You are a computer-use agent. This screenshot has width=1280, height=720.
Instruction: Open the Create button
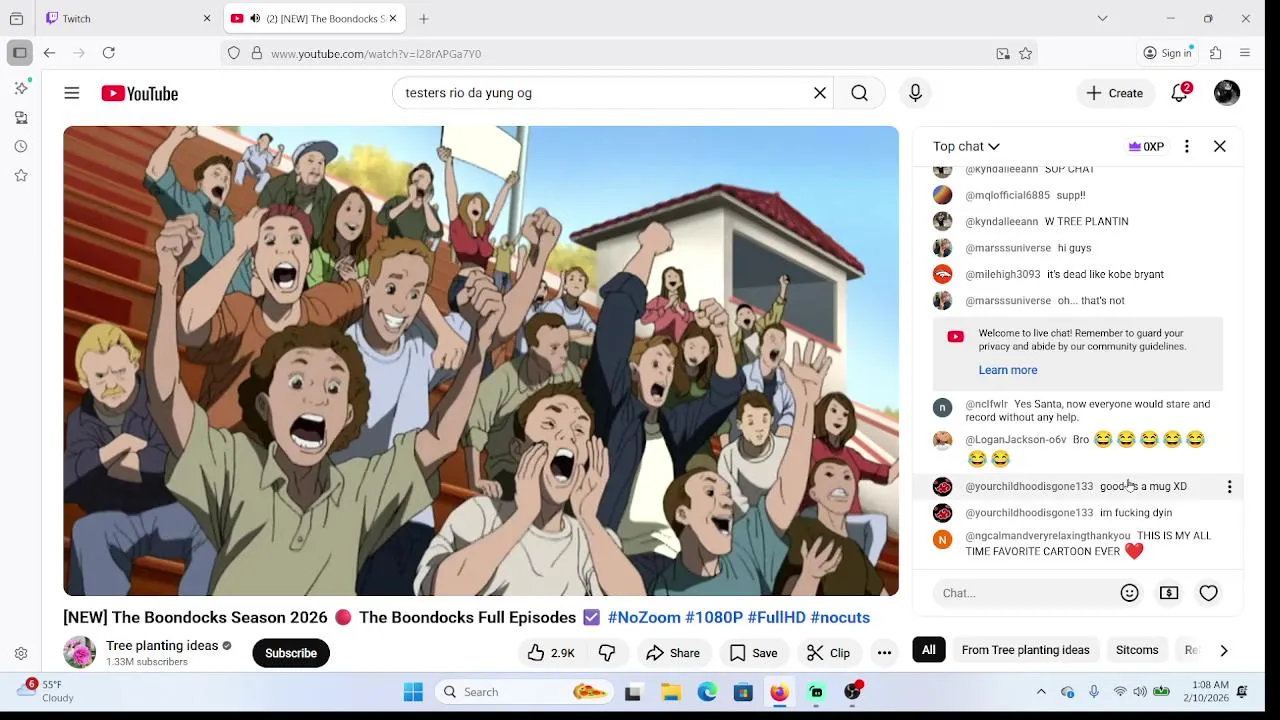(x=1115, y=93)
